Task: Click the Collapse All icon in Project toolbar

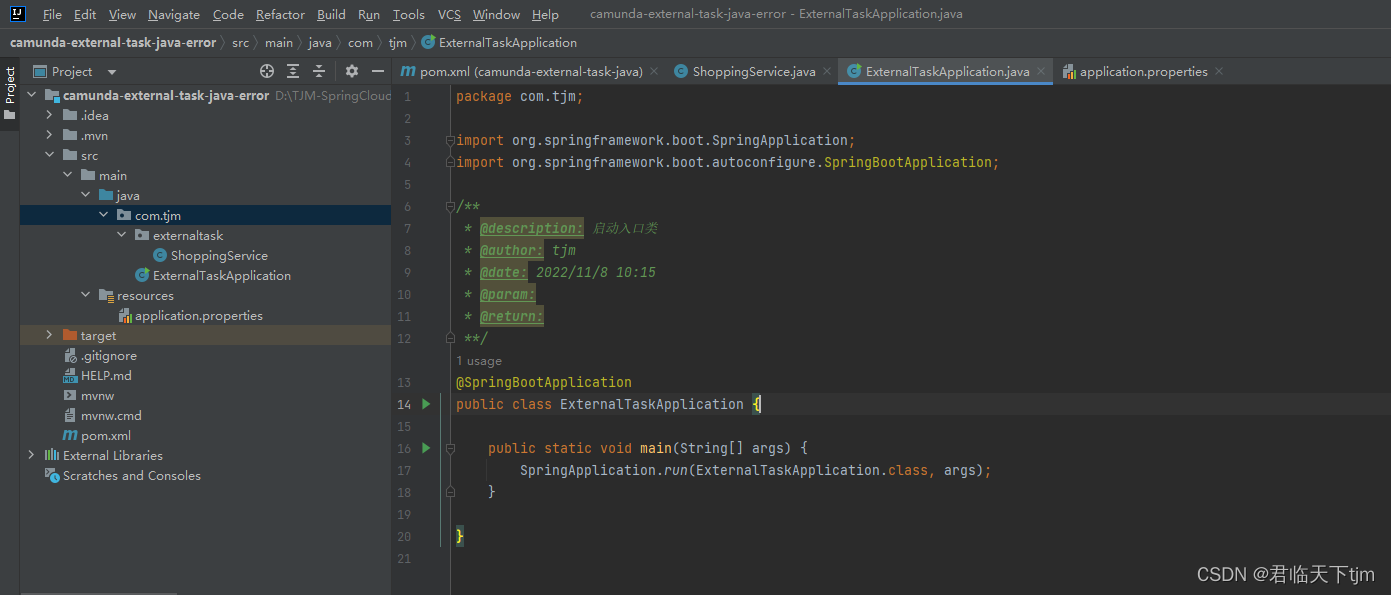Action: (317, 71)
